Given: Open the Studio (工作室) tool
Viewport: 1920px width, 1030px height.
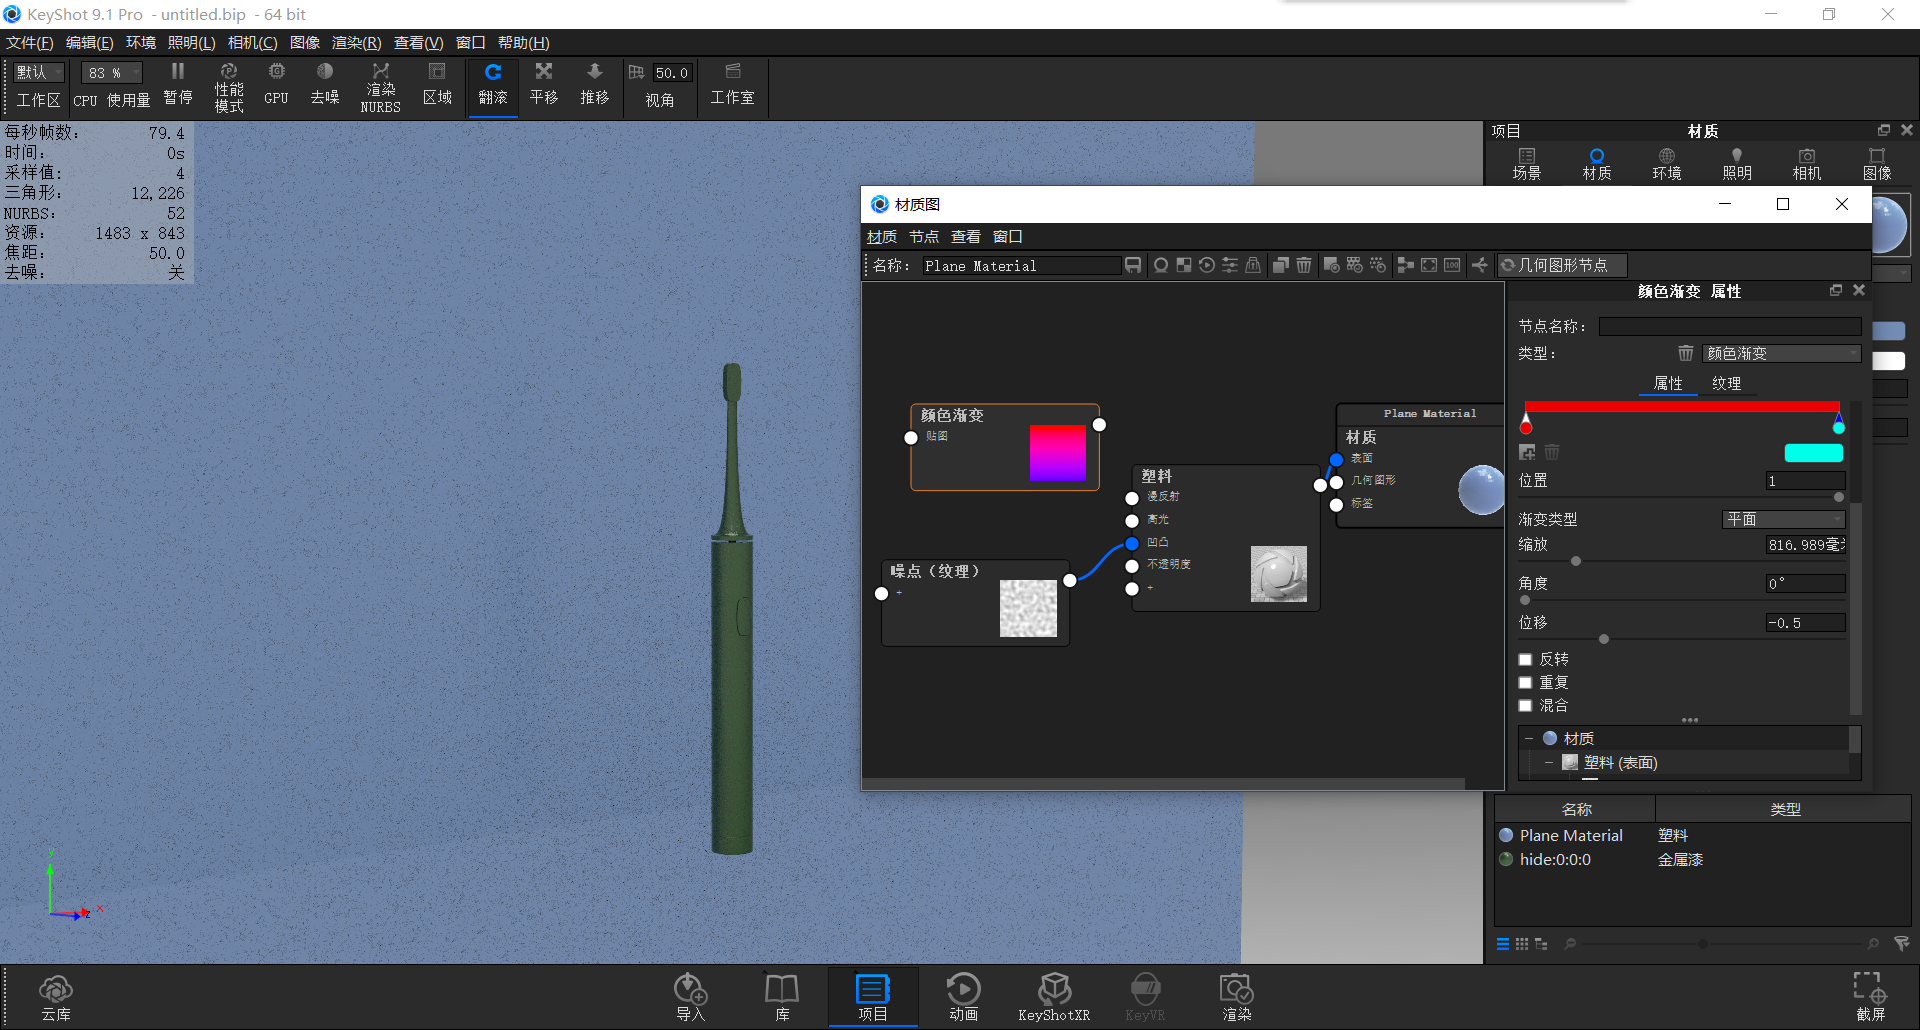Looking at the screenshot, I should 732,84.
